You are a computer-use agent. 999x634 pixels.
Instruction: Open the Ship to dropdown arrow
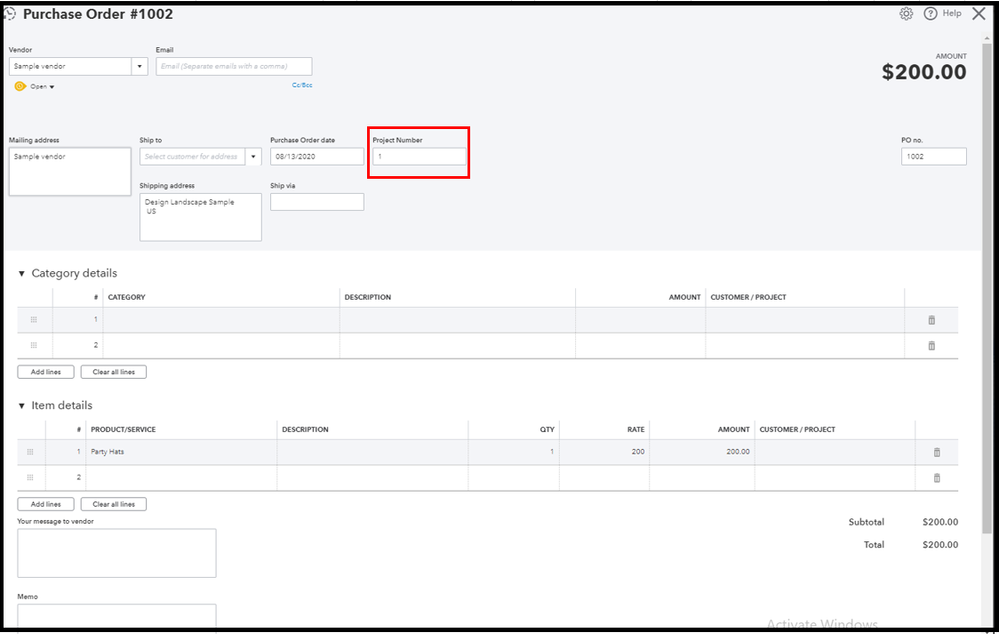click(x=253, y=157)
